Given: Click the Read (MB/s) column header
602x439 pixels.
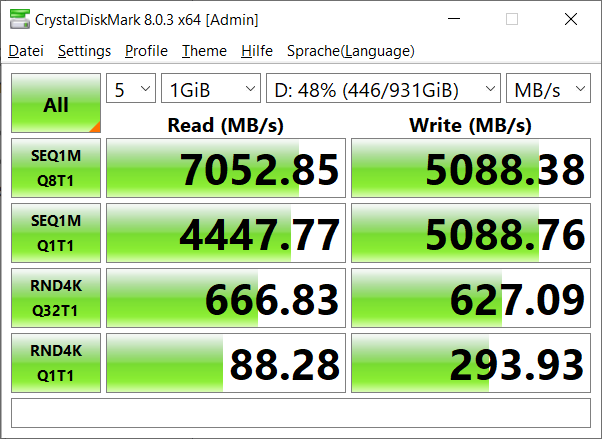Looking at the screenshot, I should coord(226,125).
